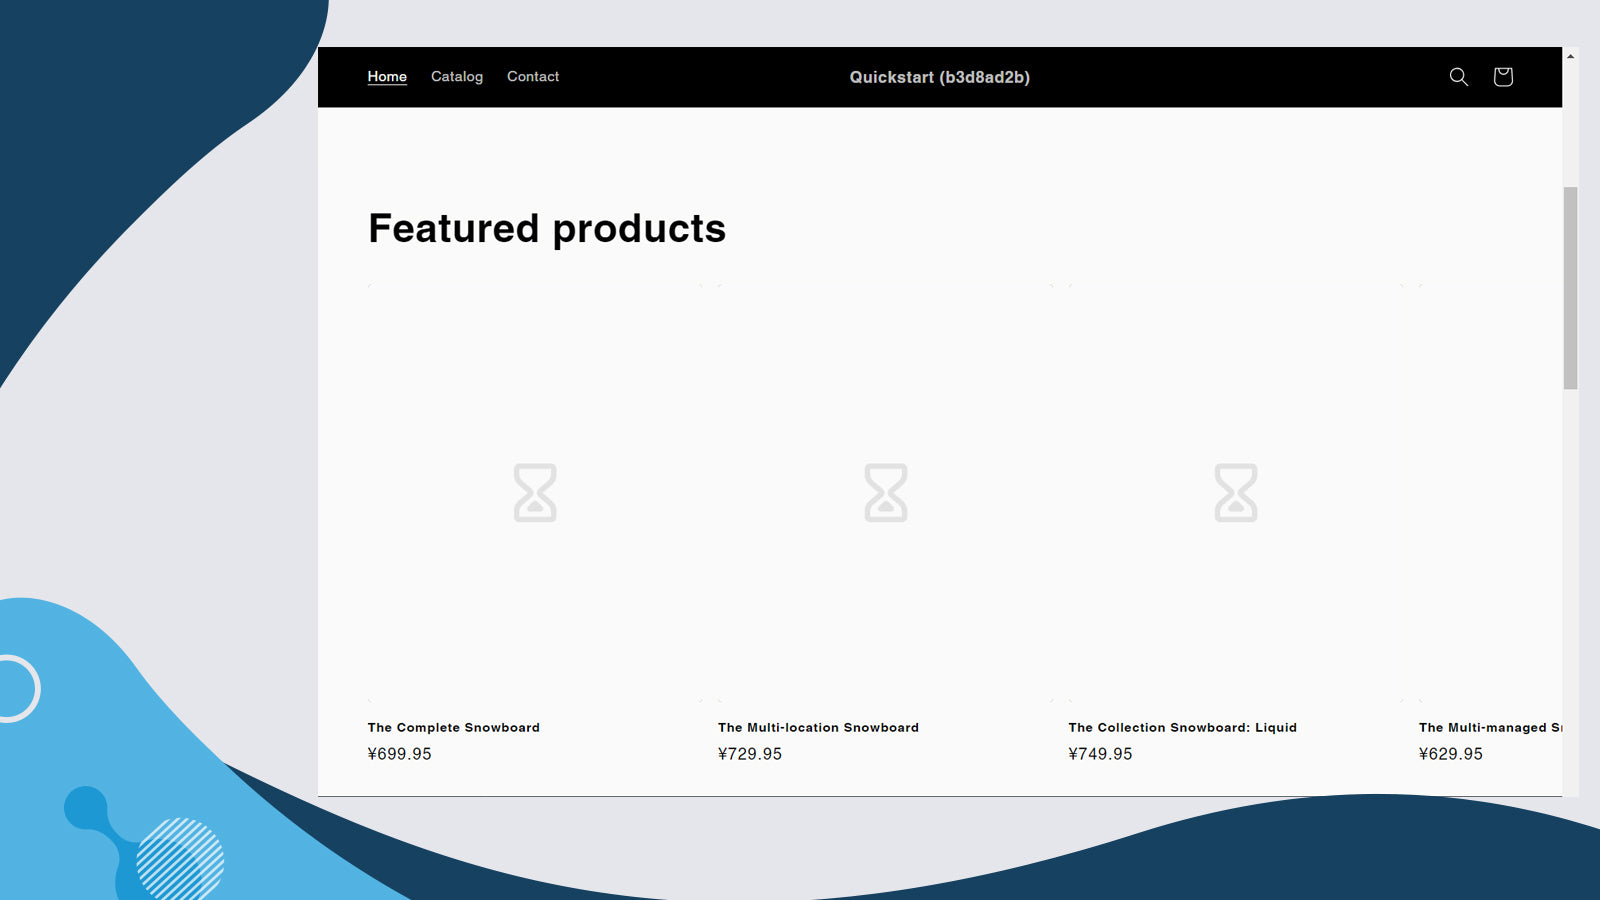Viewport: 1600px width, 900px height.
Task: Open the Catalog menu link
Action: point(457,77)
